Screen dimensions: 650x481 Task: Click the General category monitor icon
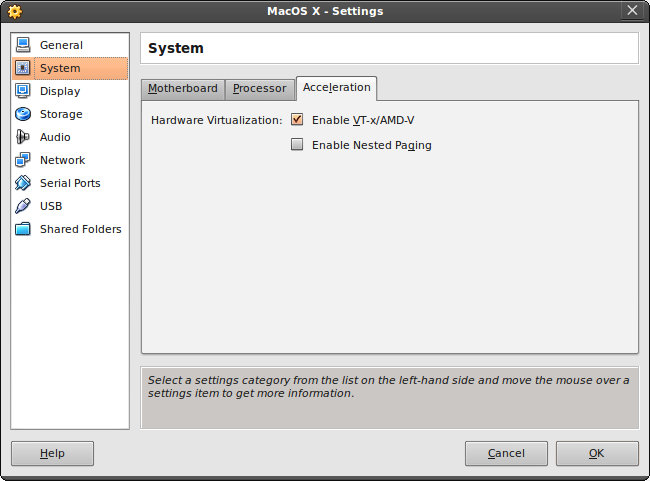click(23, 45)
